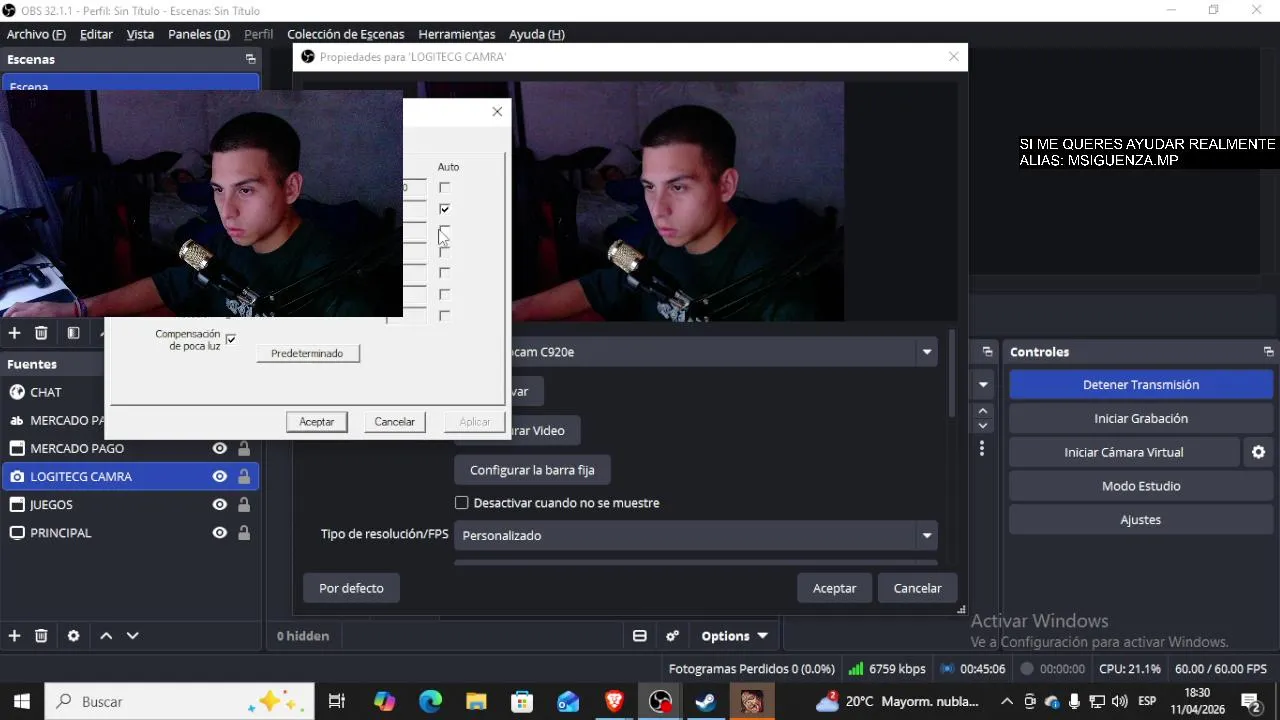
Task: Lock the MERCADO PAGO source
Action: (244, 448)
